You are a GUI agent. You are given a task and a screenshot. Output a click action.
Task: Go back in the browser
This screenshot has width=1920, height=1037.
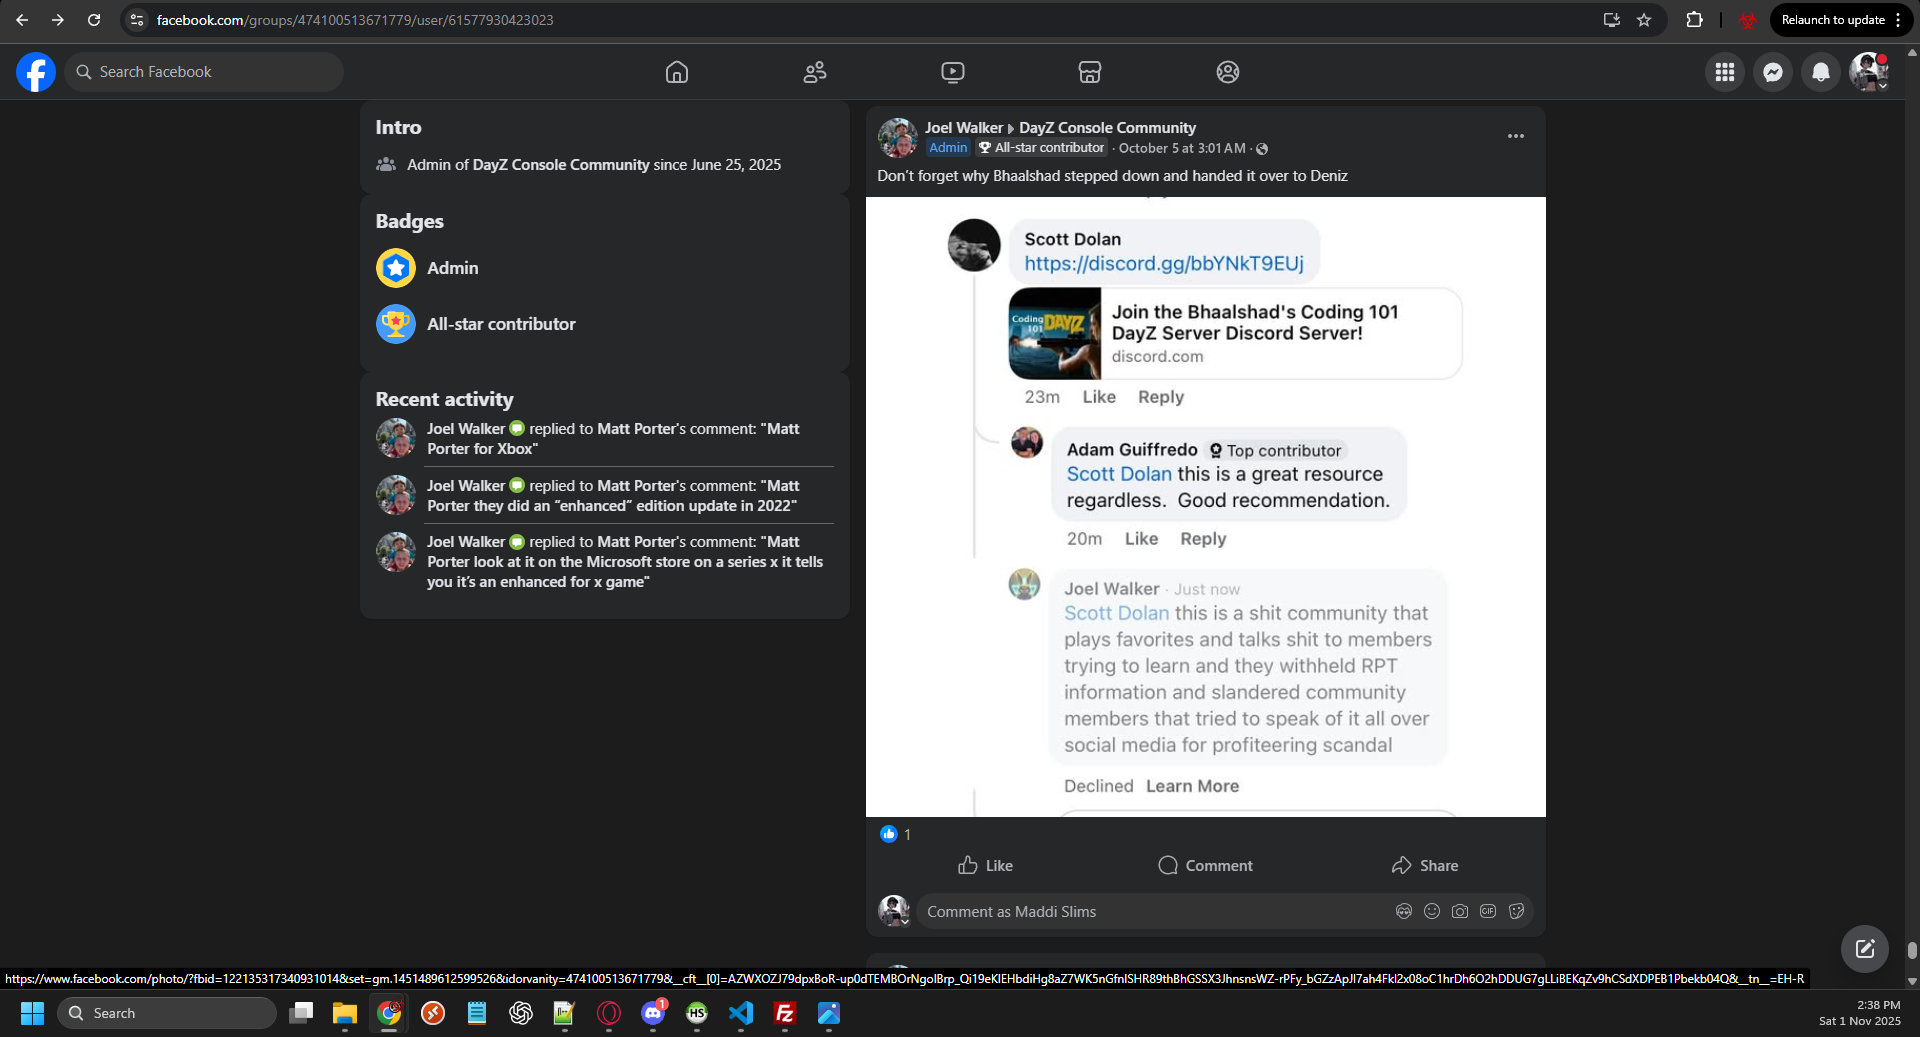pyautogui.click(x=22, y=20)
